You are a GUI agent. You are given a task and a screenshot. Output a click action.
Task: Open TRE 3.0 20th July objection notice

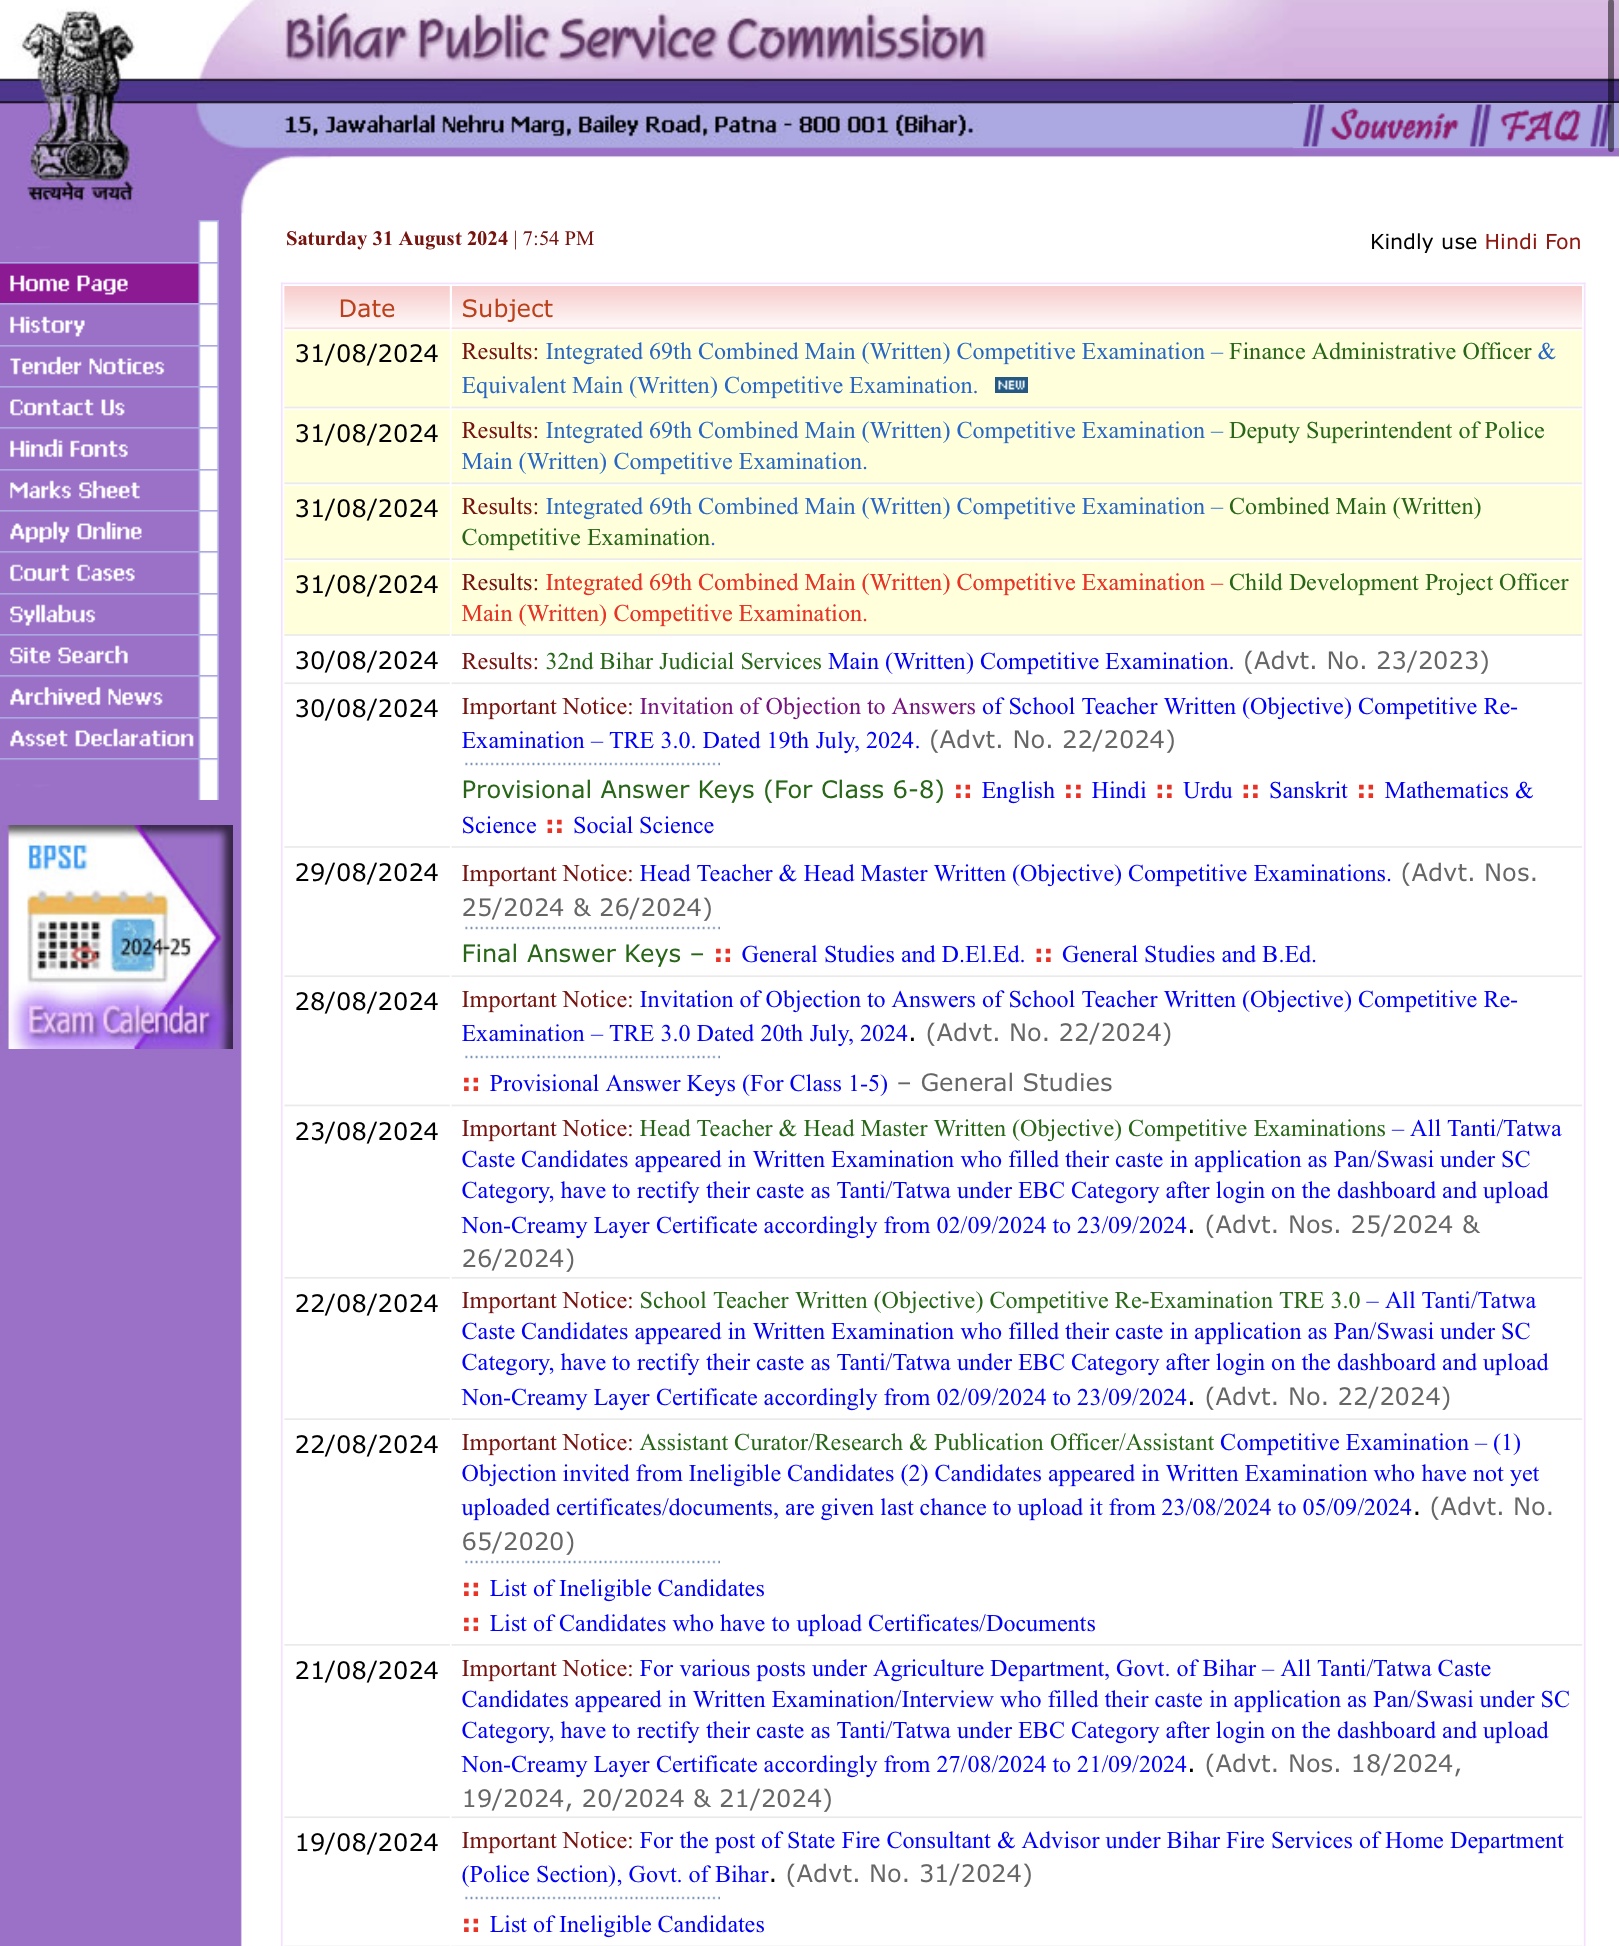pyautogui.click(x=989, y=1016)
